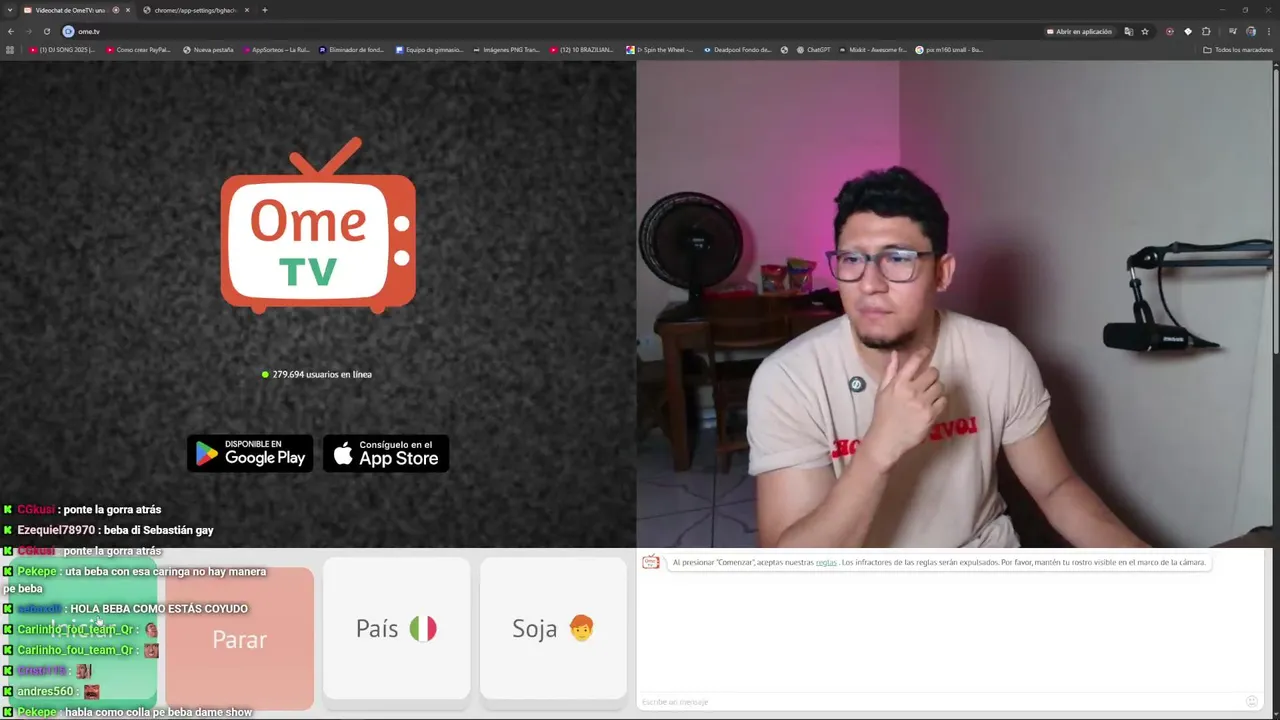Open the reglas link in the chat notice
Image resolution: width=1280 pixels, height=720 pixels.
click(x=826, y=562)
